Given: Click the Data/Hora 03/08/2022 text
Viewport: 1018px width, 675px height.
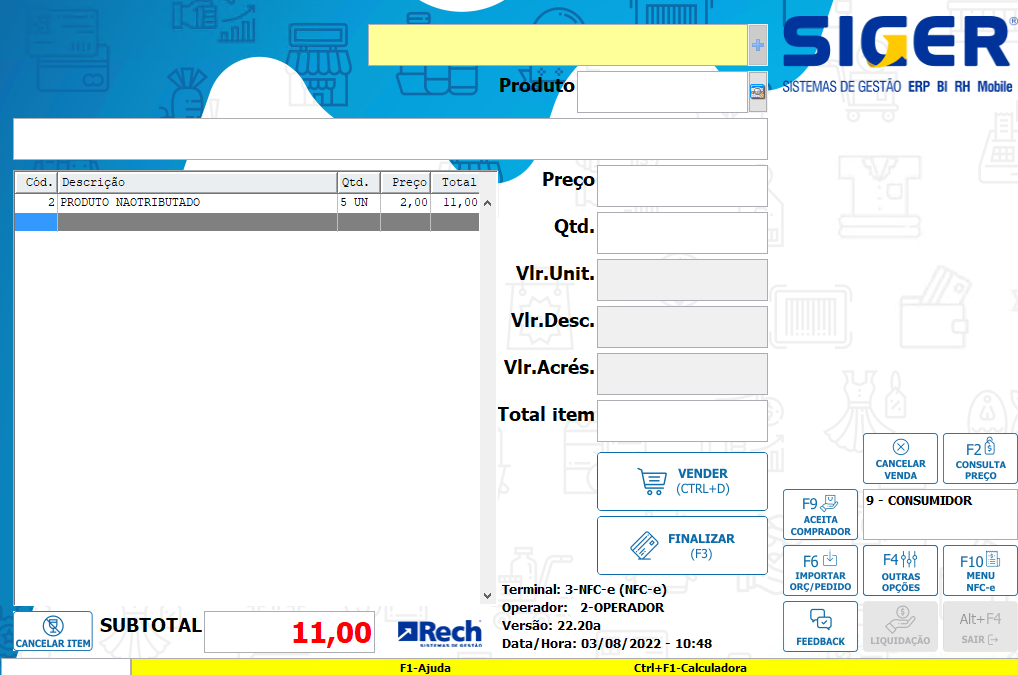Looking at the screenshot, I should pos(607,644).
